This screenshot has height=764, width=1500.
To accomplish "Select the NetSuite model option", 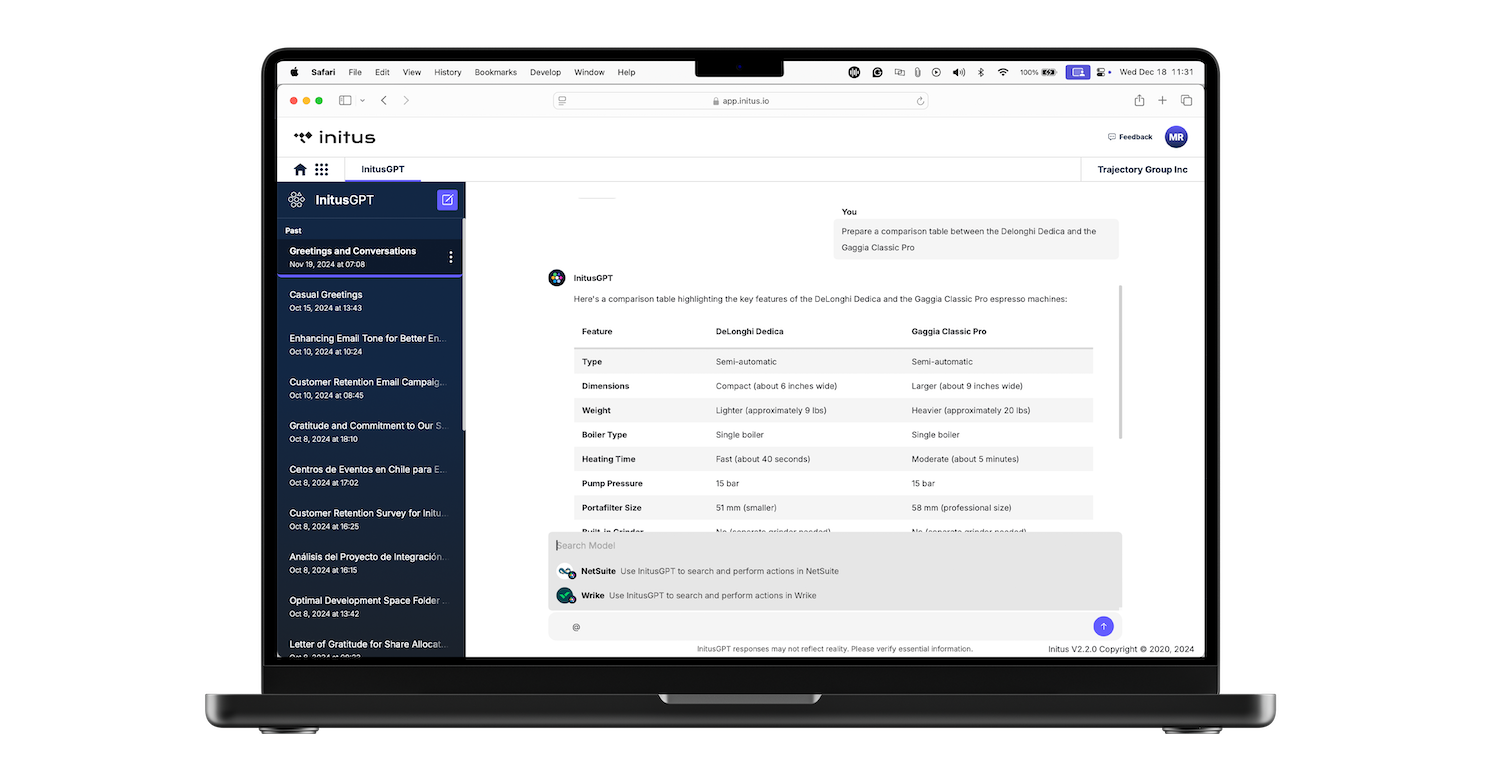I will tap(835, 571).
